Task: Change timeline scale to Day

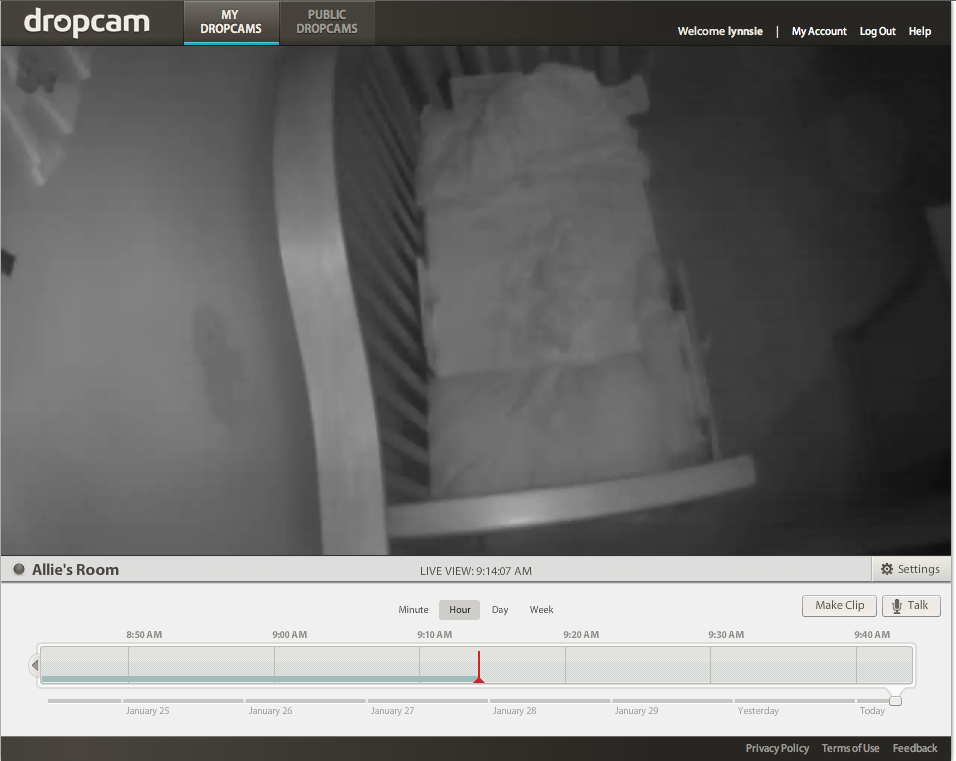Action: 500,610
